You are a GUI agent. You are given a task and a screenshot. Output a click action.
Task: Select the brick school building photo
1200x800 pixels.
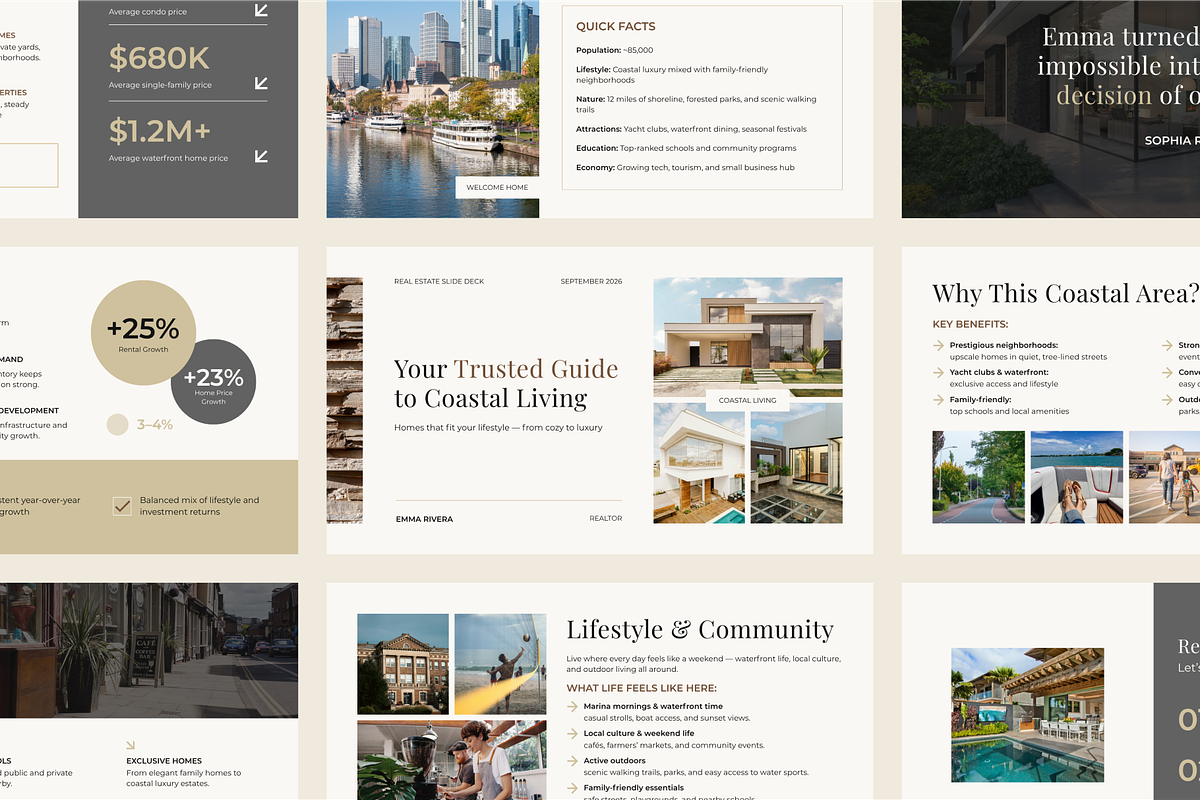pos(403,664)
